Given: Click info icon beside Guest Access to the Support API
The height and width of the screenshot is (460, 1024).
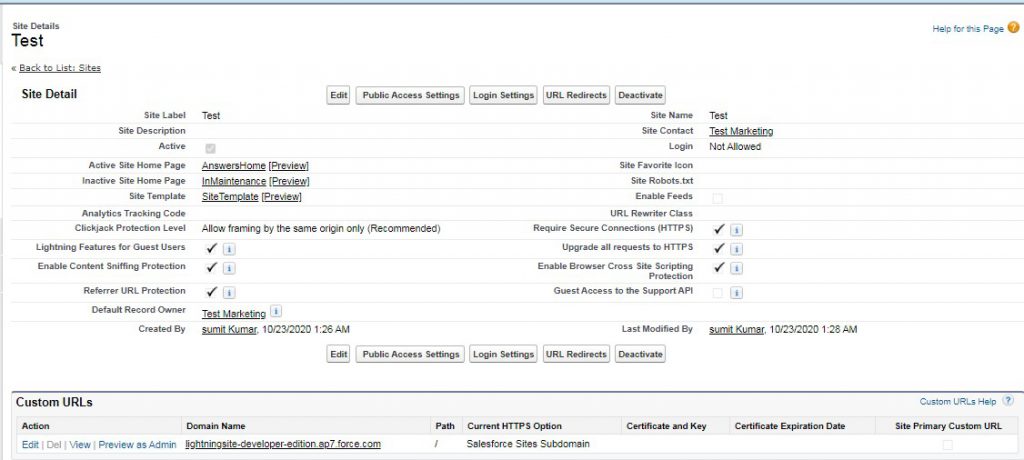Looking at the screenshot, I should [x=736, y=293].
